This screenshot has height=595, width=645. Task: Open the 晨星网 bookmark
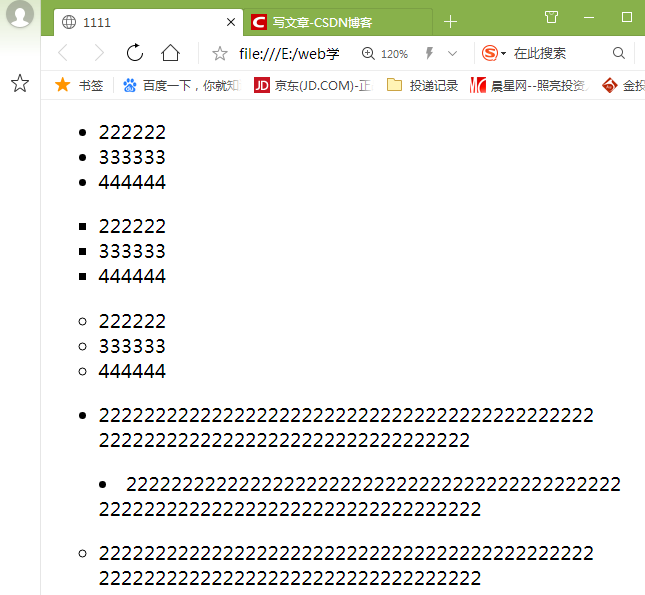point(529,85)
